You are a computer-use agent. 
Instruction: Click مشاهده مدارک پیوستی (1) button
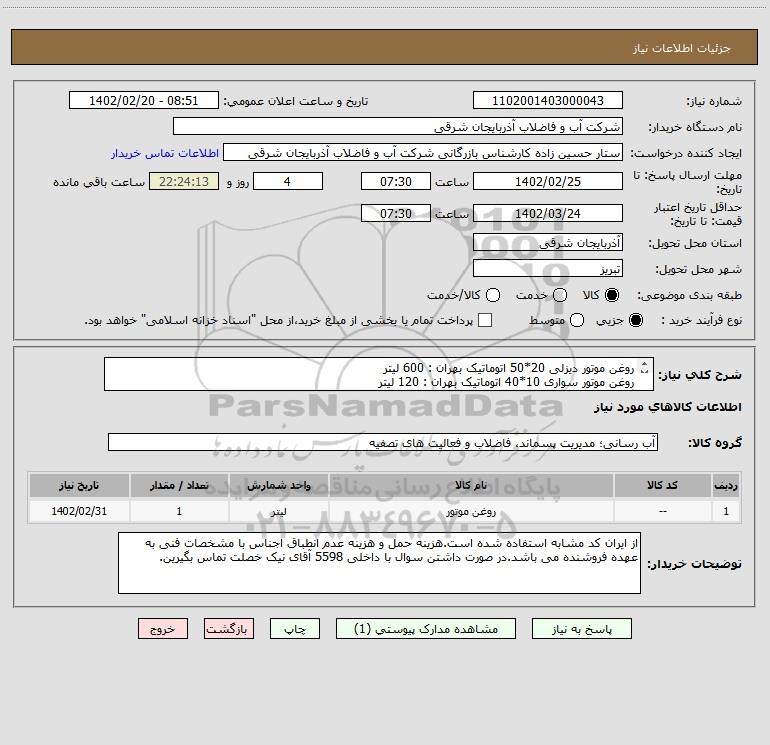click(426, 629)
